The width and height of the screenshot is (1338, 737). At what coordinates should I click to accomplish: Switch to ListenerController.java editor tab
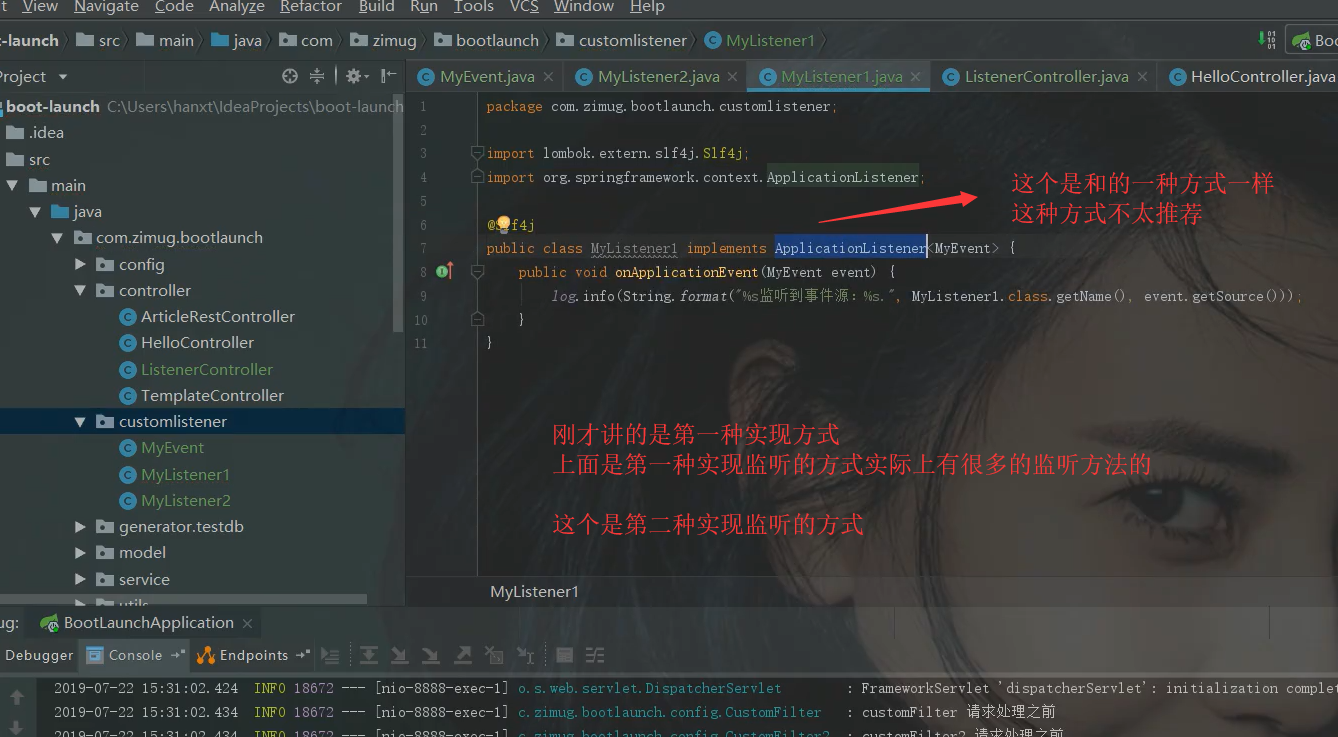pos(1046,77)
